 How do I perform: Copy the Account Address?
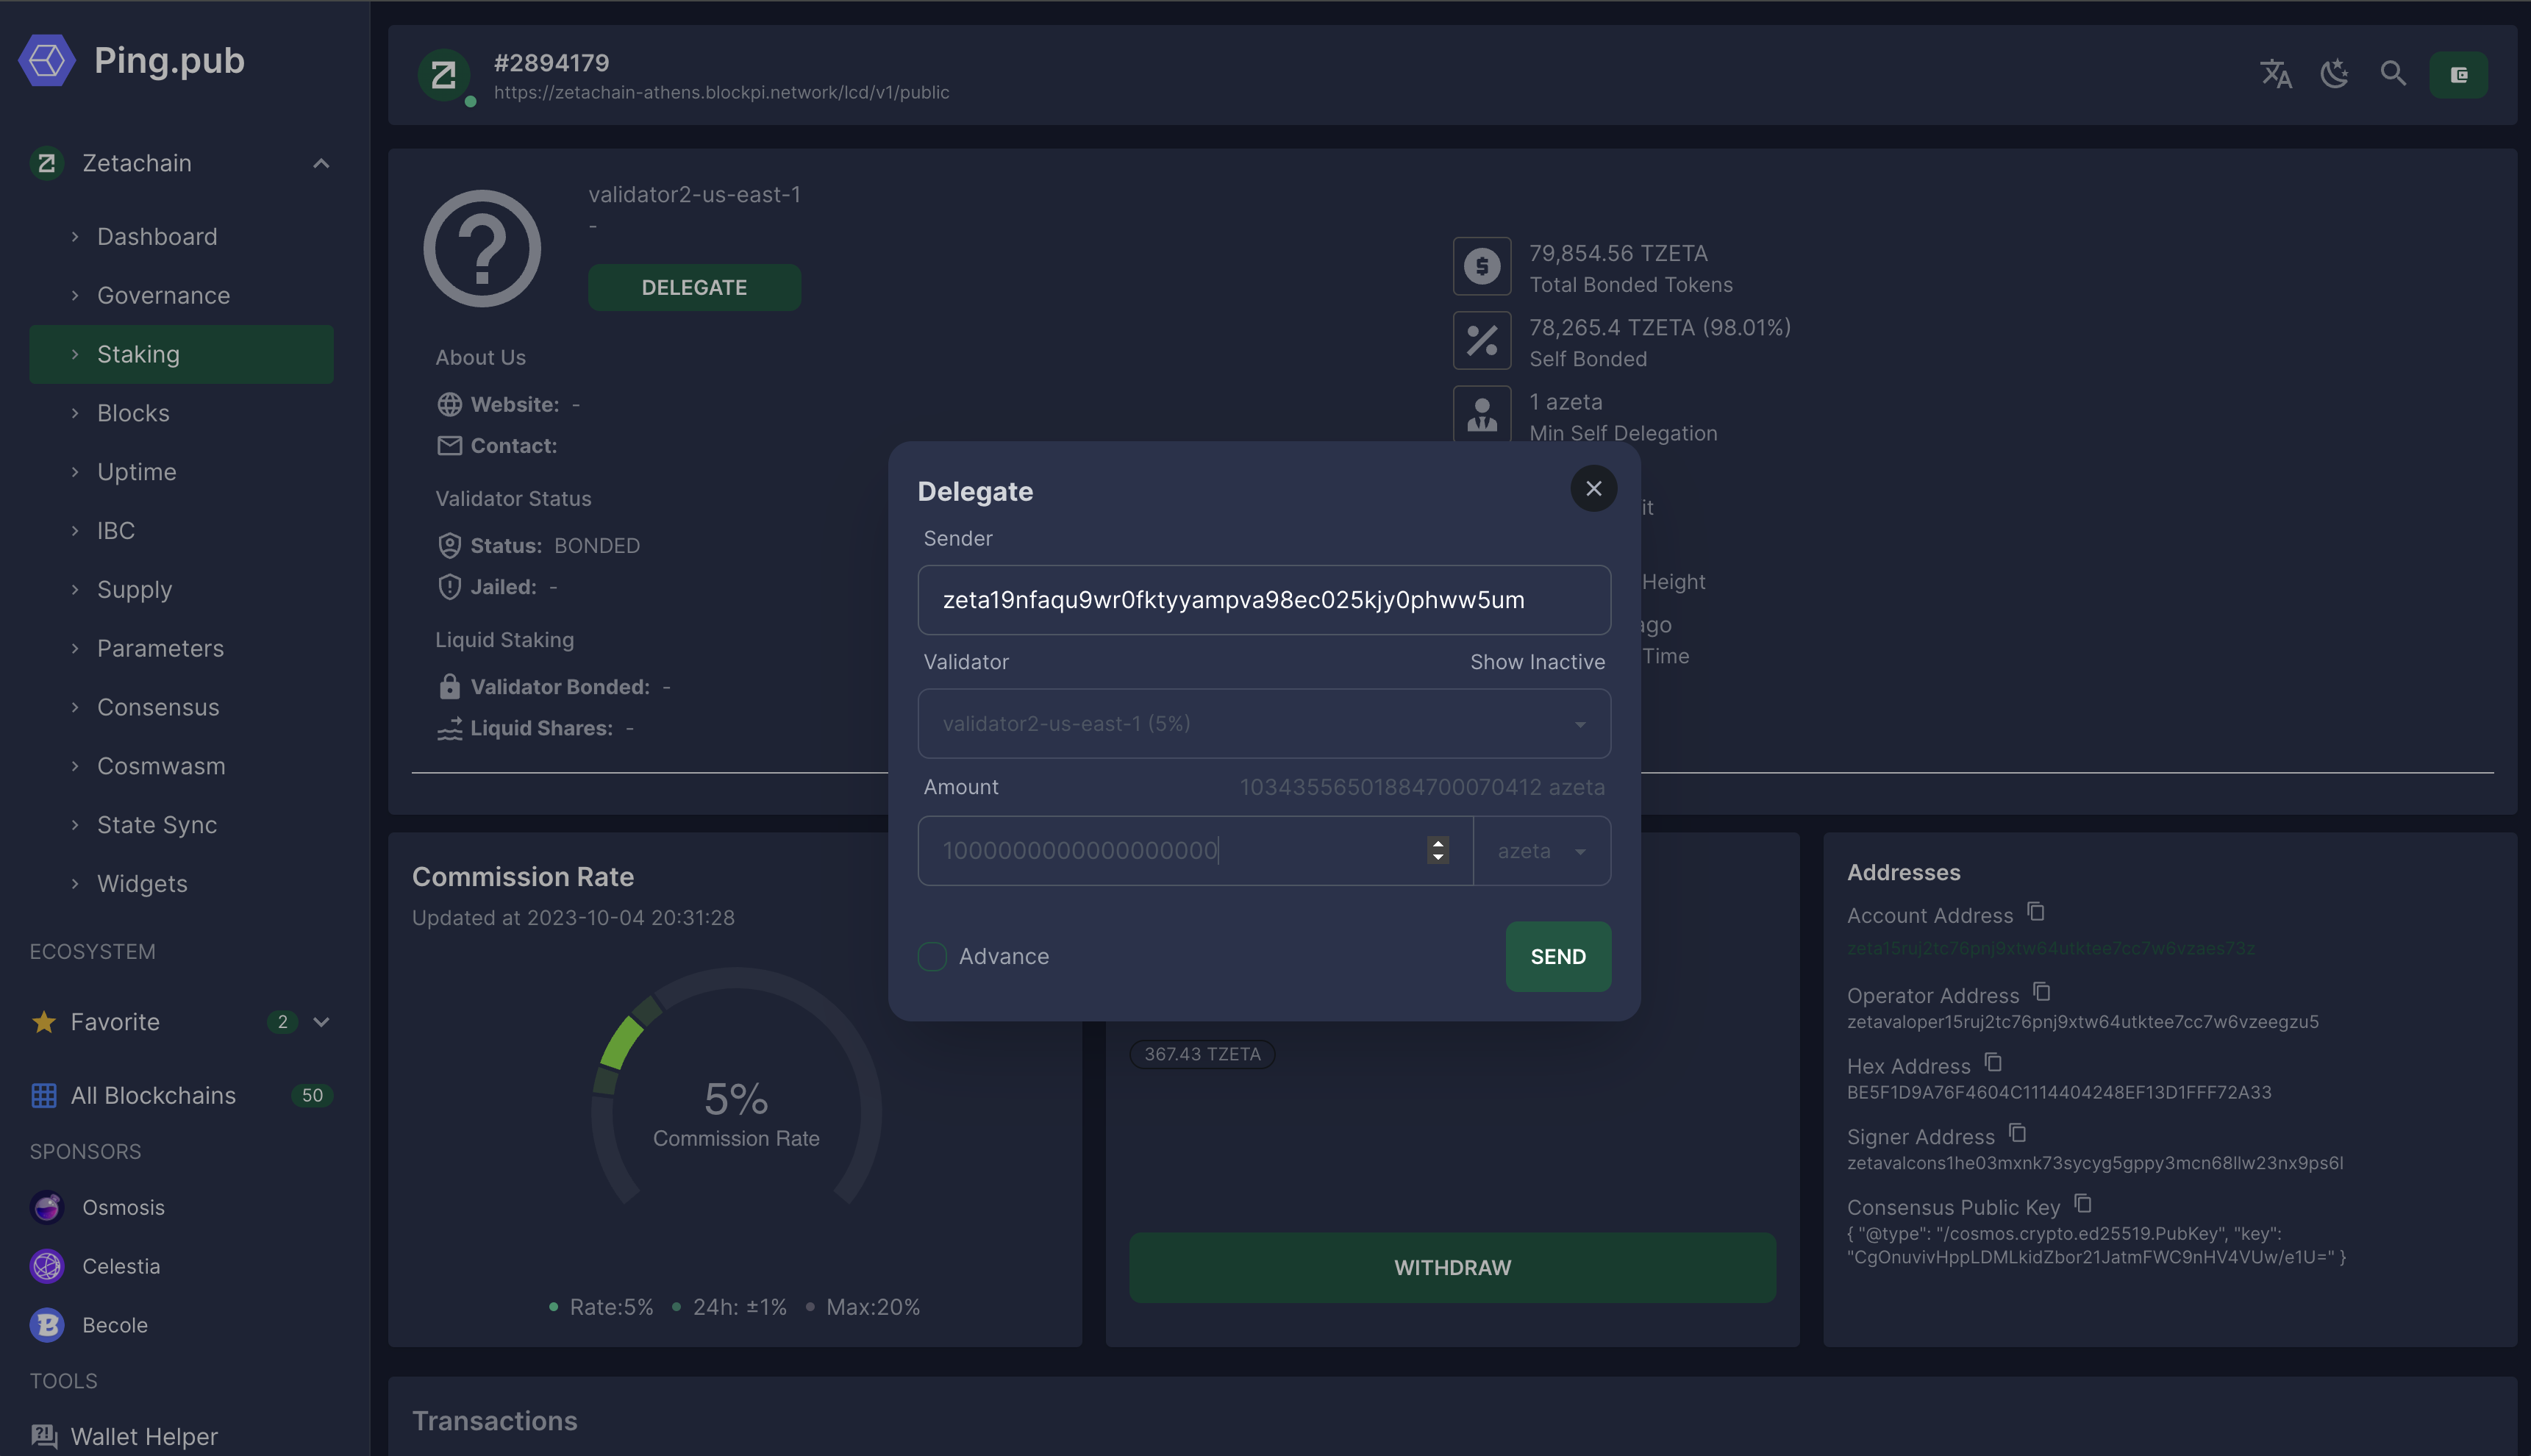pos(2035,912)
